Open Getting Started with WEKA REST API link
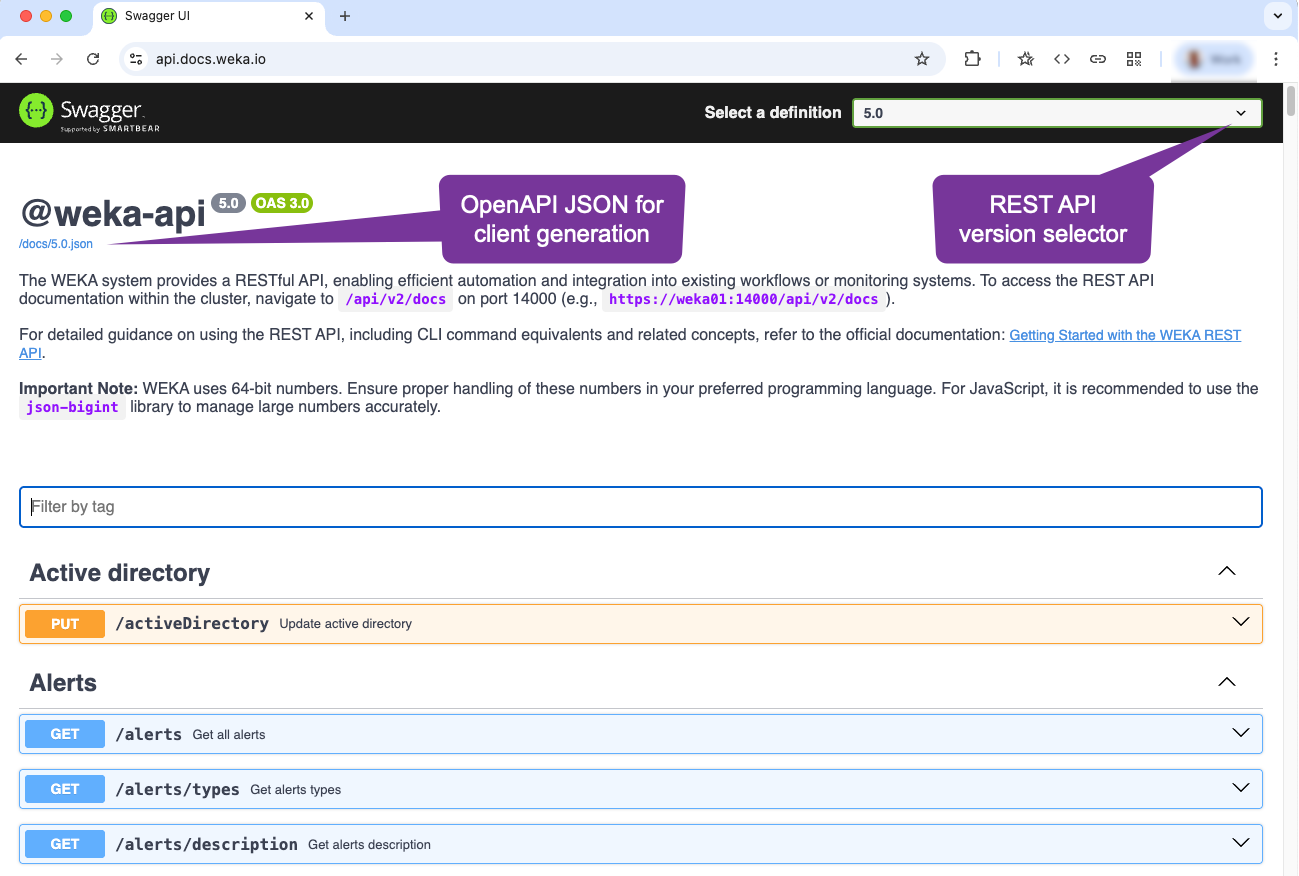This screenshot has width=1299, height=876. (1124, 335)
